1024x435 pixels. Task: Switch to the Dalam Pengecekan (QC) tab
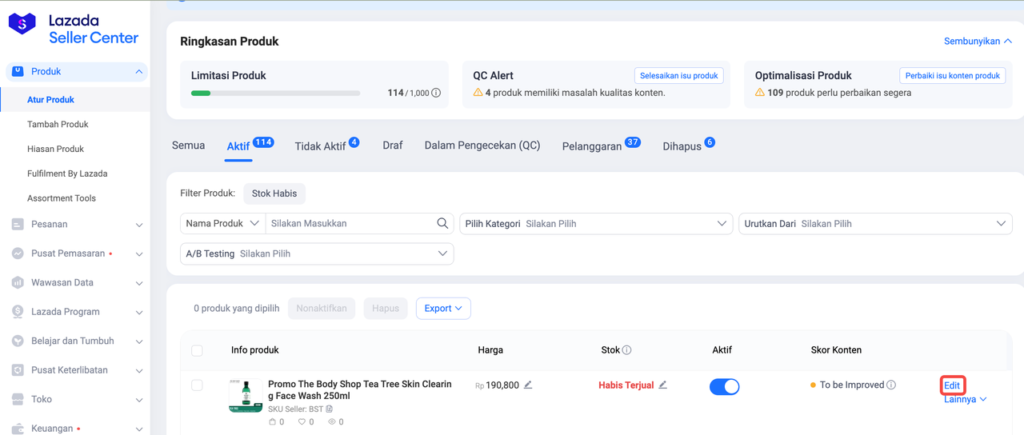[x=483, y=146]
